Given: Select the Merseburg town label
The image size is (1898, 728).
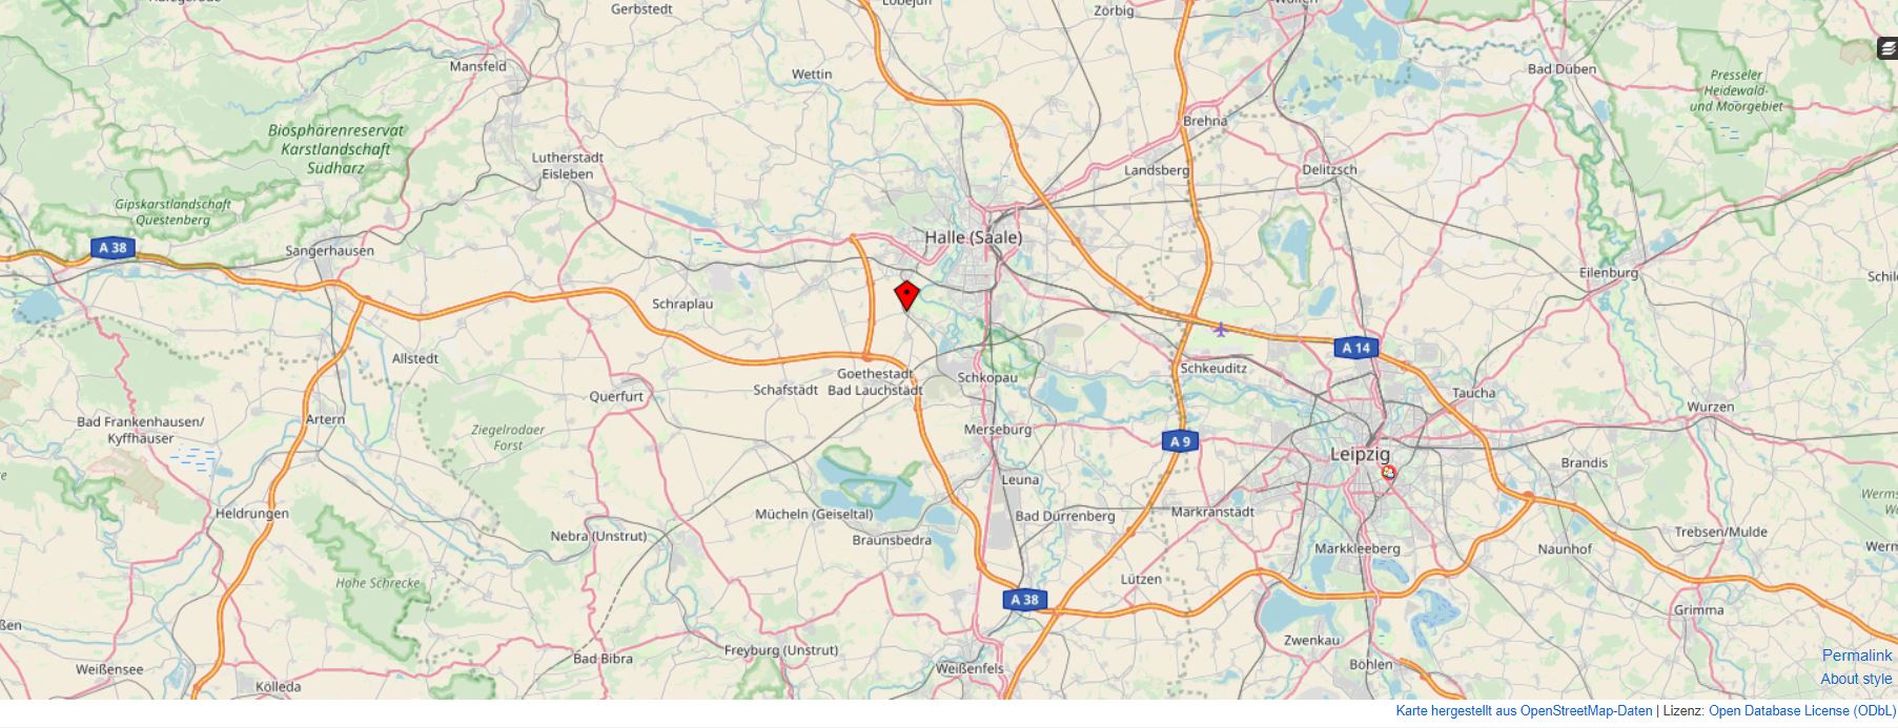Looking at the screenshot, I should tap(997, 429).
